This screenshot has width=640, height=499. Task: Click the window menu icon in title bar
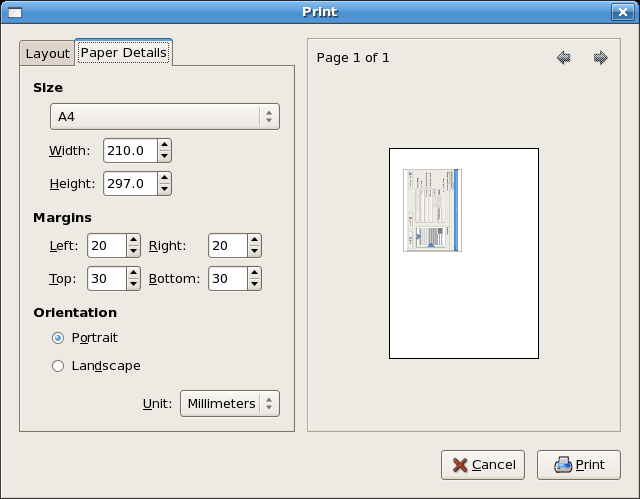pos(17,12)
